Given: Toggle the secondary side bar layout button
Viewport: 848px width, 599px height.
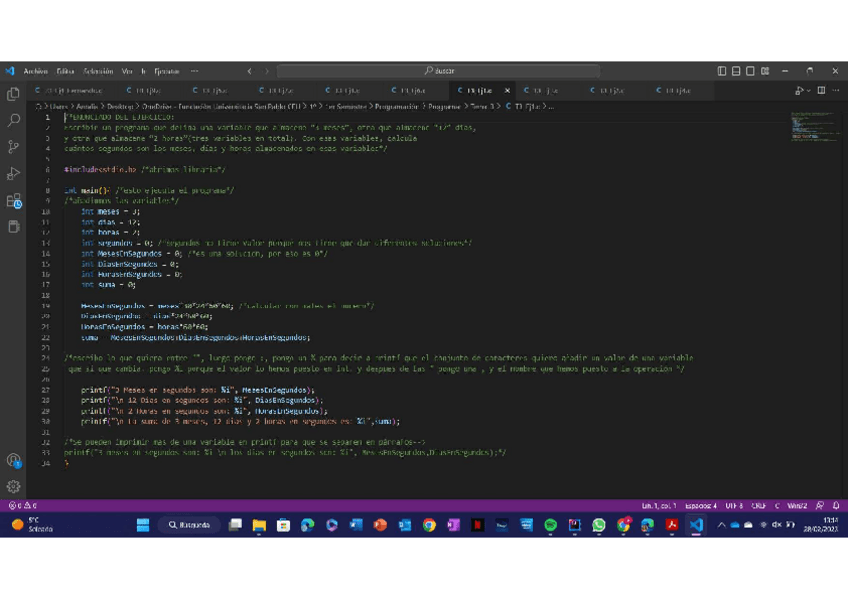Looking at the screenshot, I should (750, 71).
